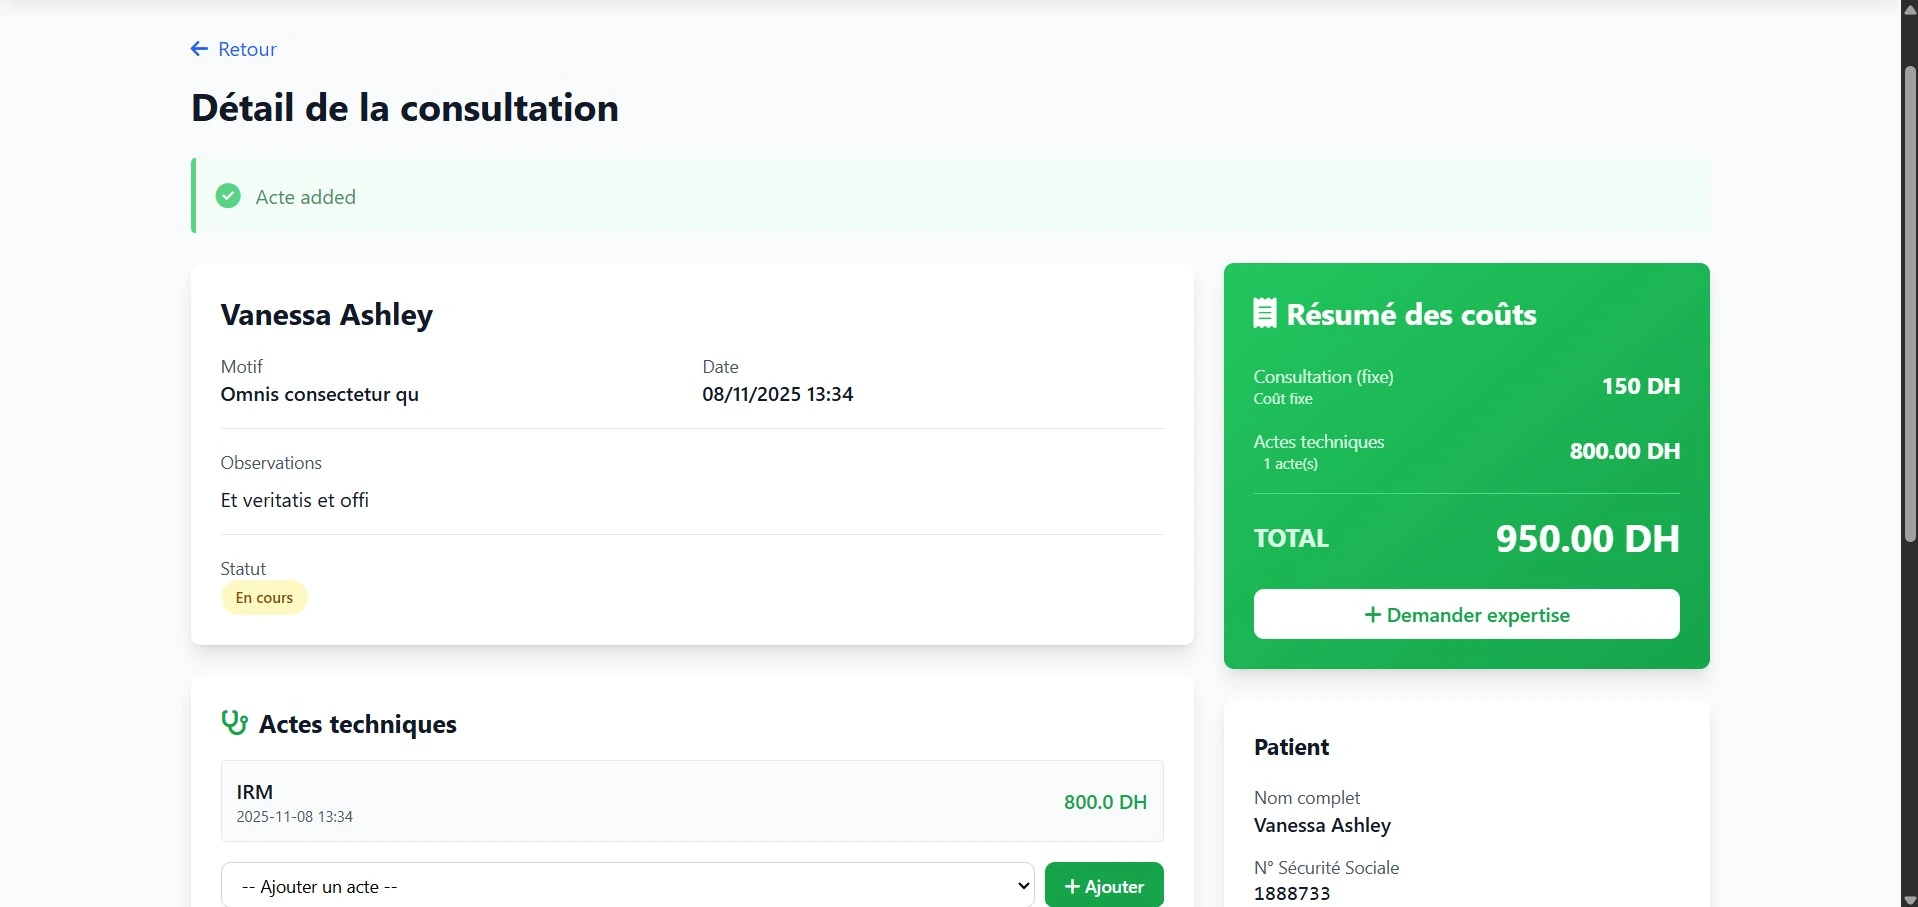This screenshot has height=907, width=1918.
Task: Click the 'Coût fixe' sublabel
Action: coord(1283,399)
